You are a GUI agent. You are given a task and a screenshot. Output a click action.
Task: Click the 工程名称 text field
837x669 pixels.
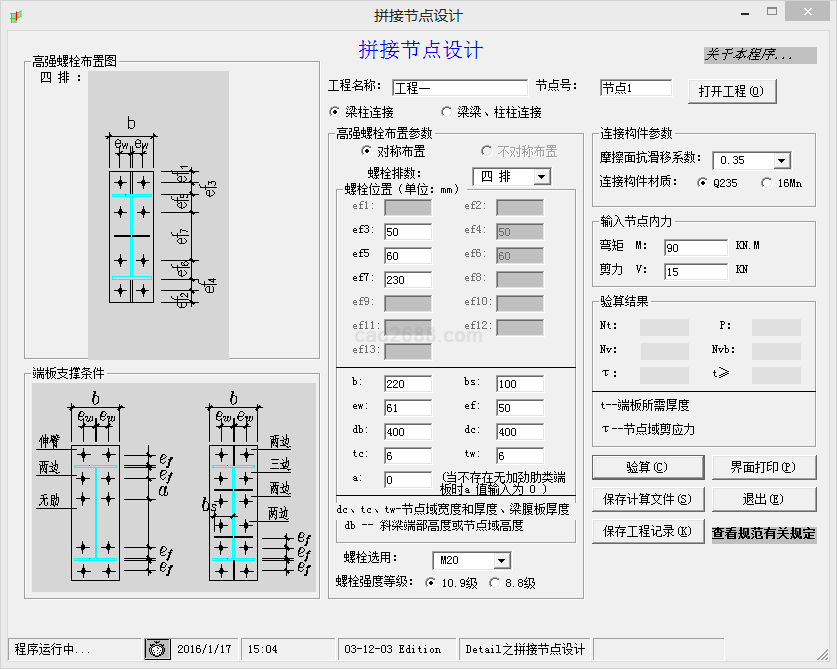[459, 88]
